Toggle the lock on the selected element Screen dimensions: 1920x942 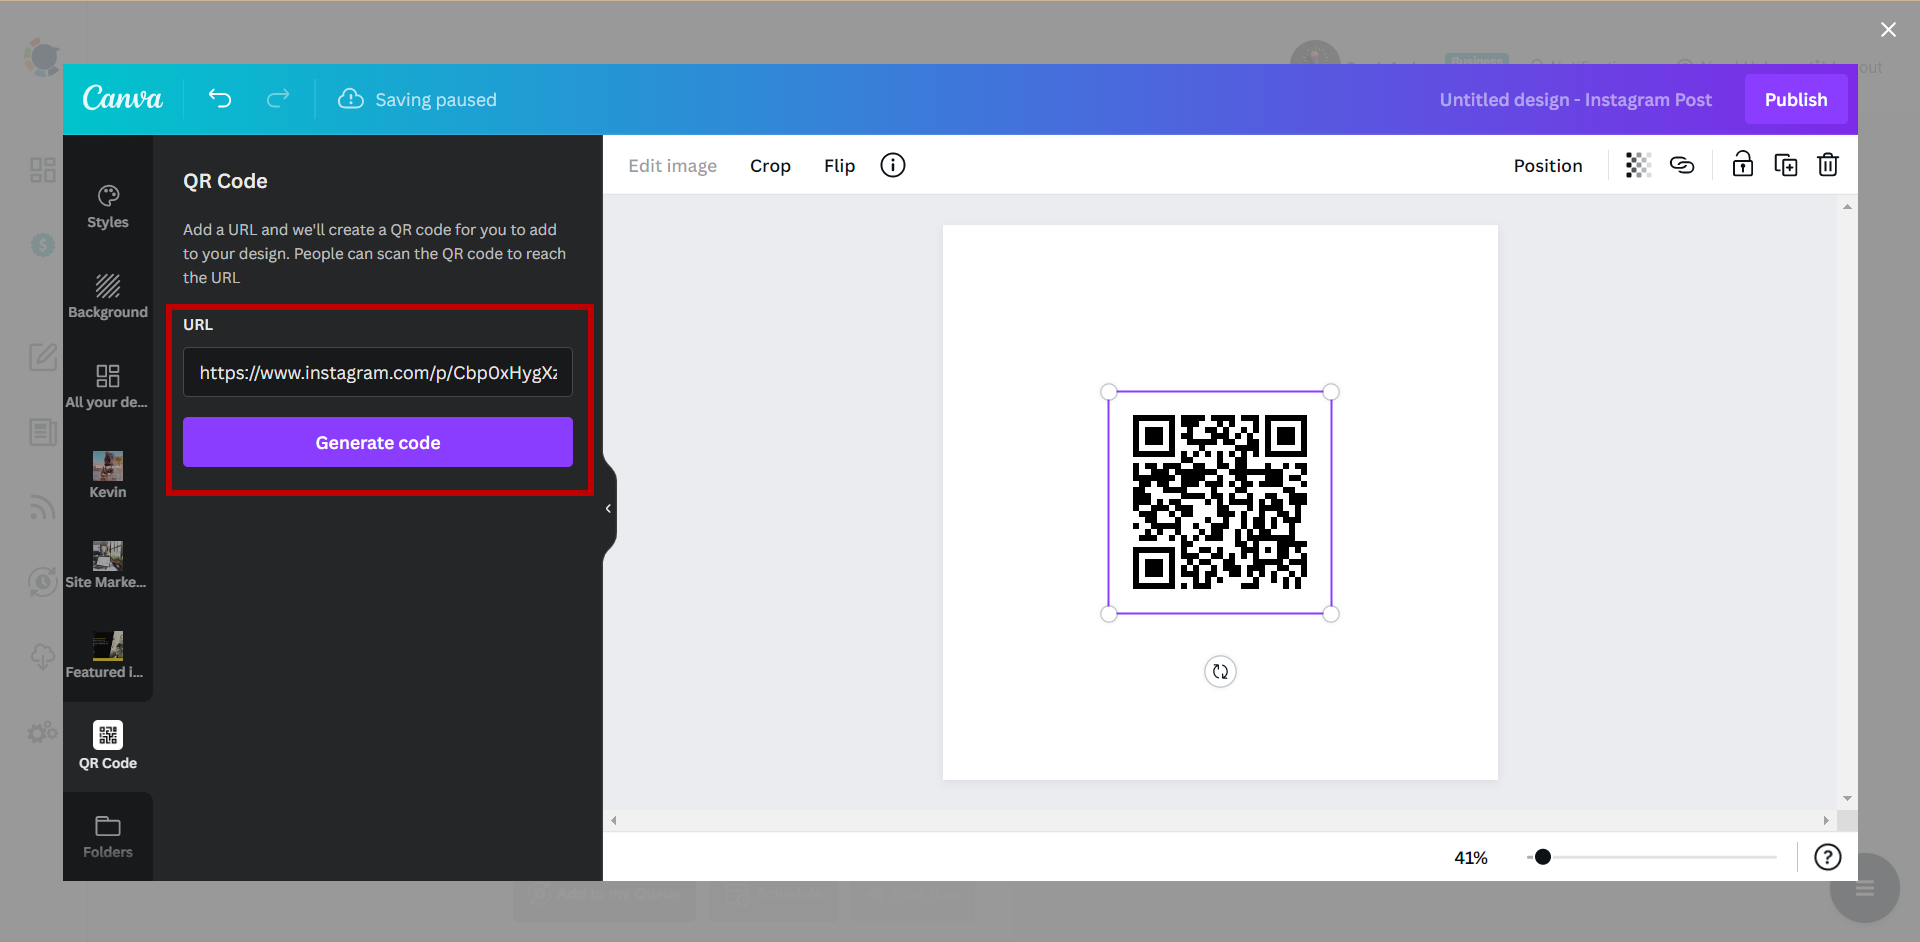tap(1742, 165)
